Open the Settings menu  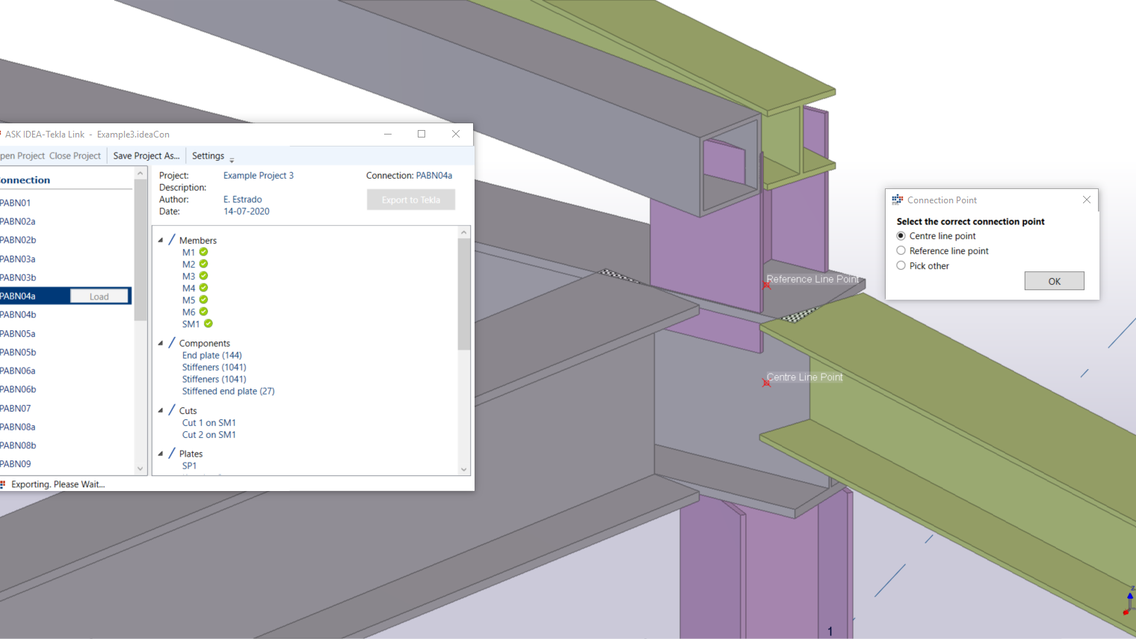208,156
